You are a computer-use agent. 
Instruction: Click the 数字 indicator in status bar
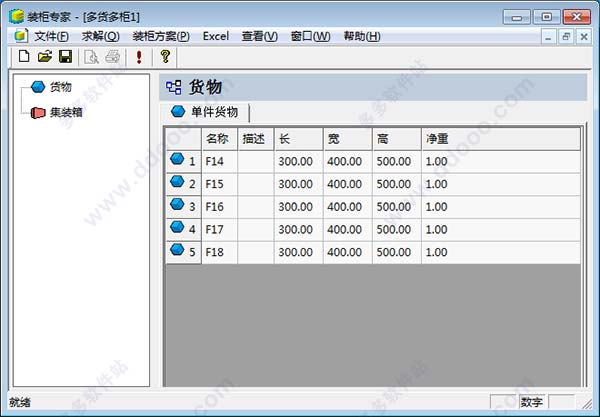click(x=532, y=402)
